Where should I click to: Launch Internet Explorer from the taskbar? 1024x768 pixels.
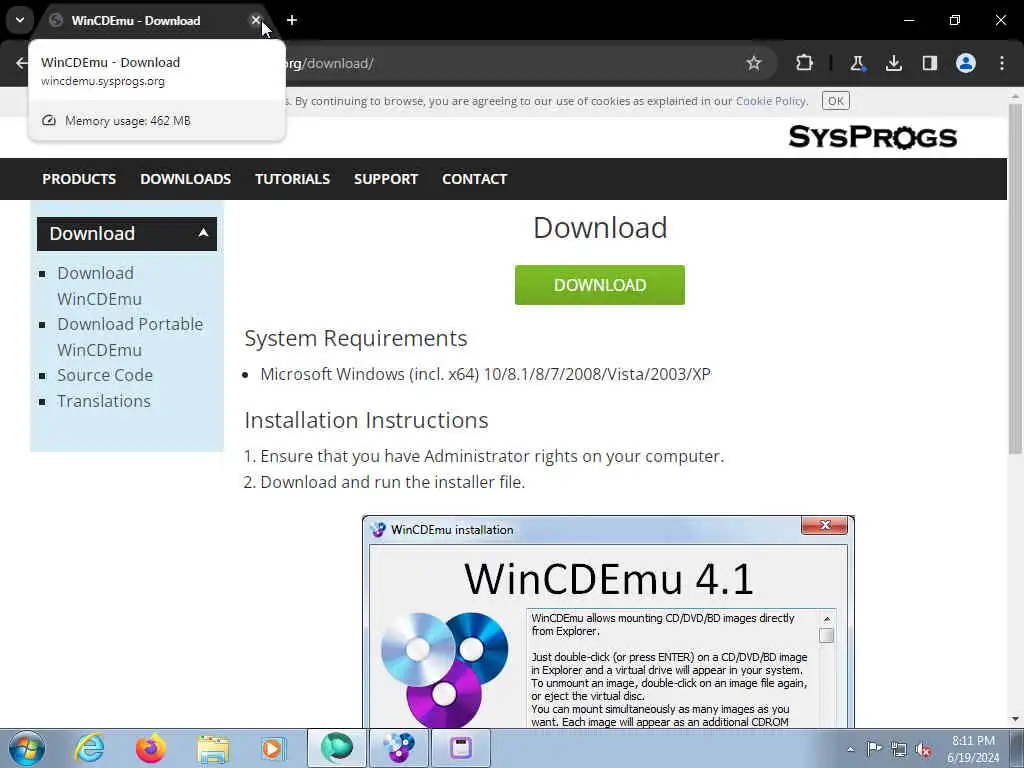coord(89,748)
